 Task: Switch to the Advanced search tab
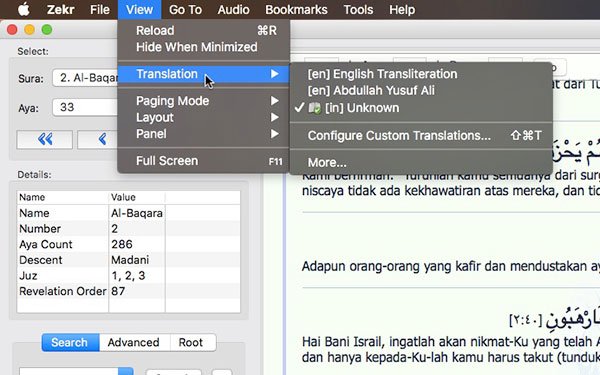(x=134, y=342)
